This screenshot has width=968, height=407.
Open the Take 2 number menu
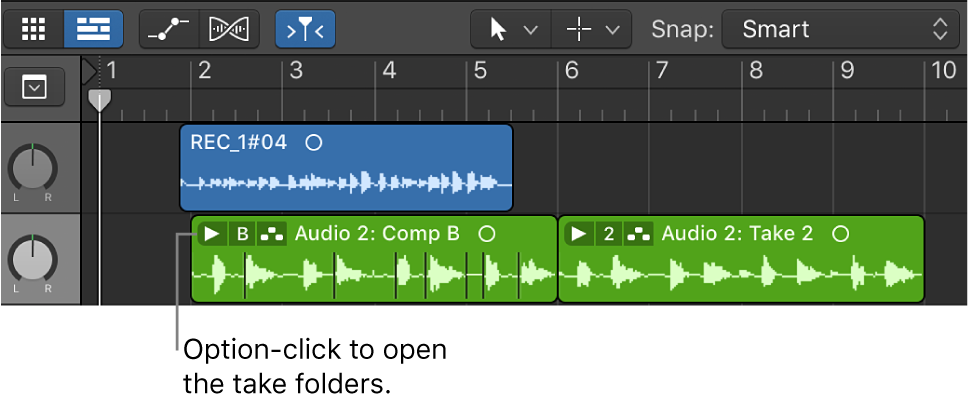(609, 234)
